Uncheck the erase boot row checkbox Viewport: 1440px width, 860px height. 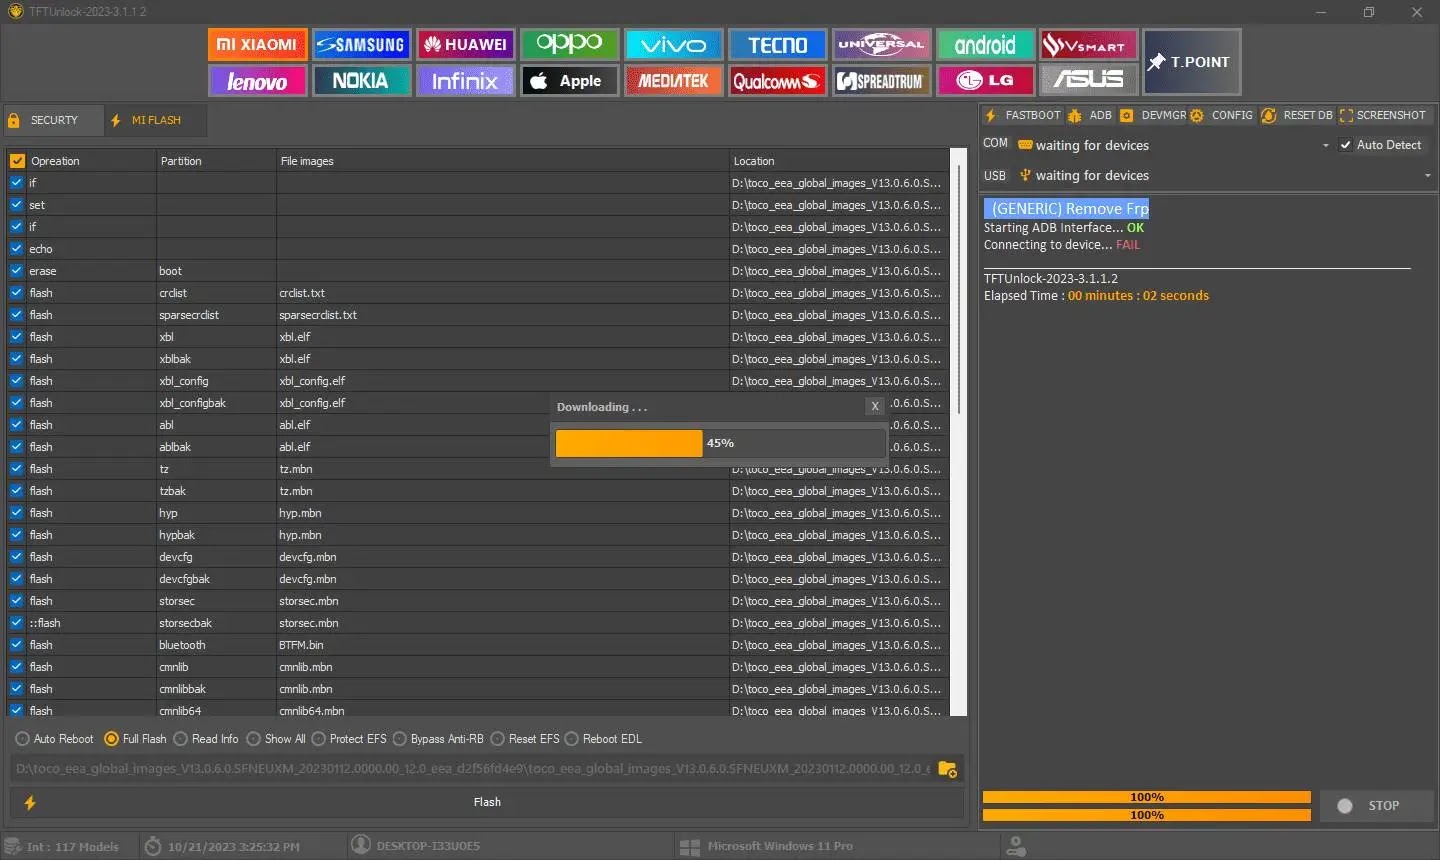[x=16, y=271]
